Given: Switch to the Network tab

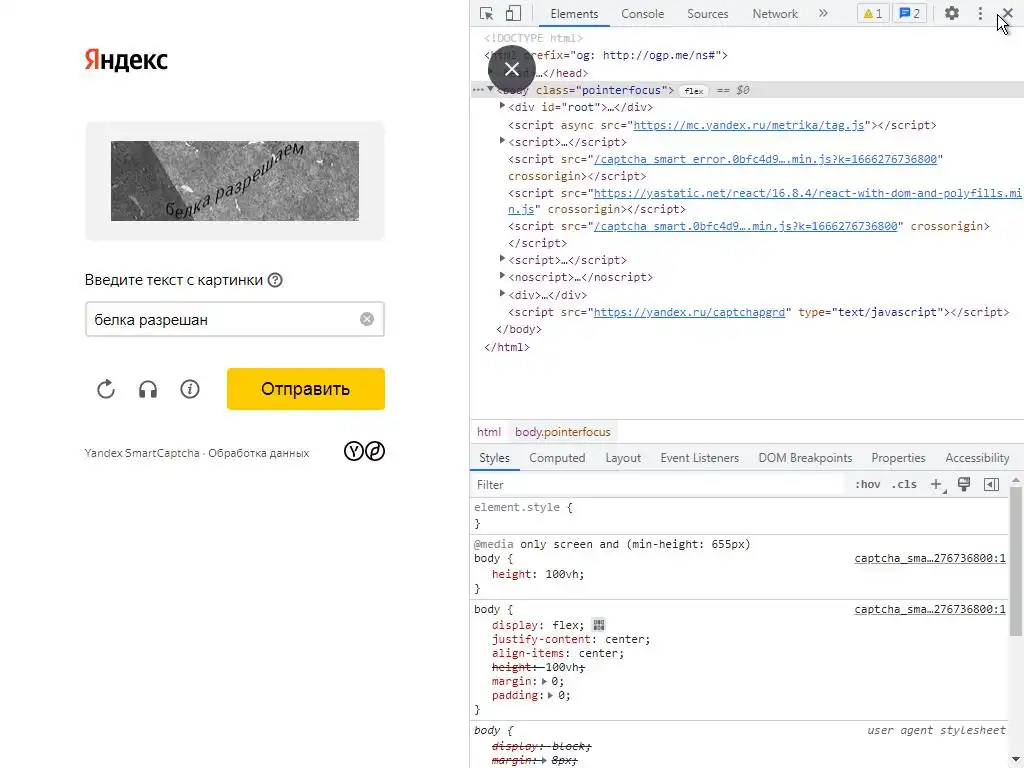Looking at the screenshot, I should (x=775, y=14).
